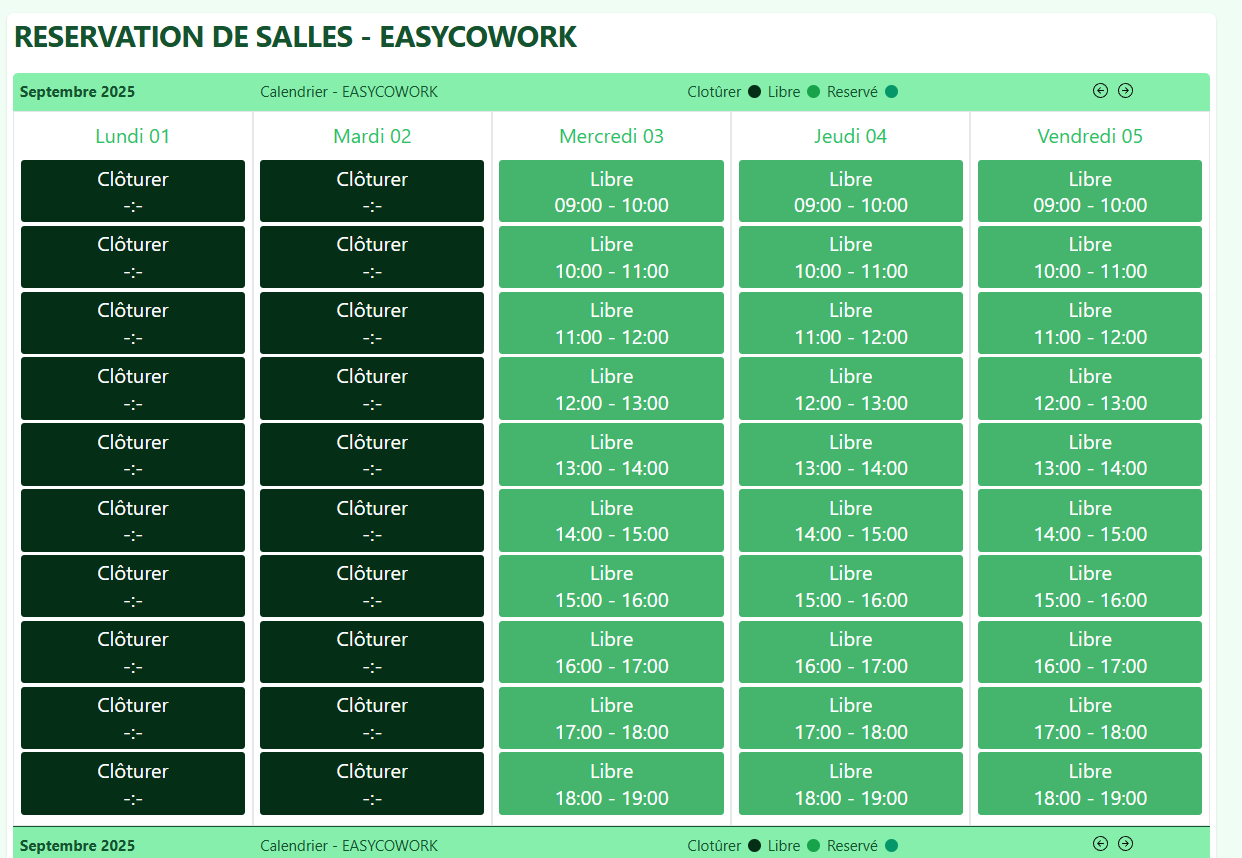Image resolution: width=1242 pixels, height=858 pixels.
Task: Book Vendredi 05 slot 09:00 - 10:00
Action: click(x=1090, y=191)
